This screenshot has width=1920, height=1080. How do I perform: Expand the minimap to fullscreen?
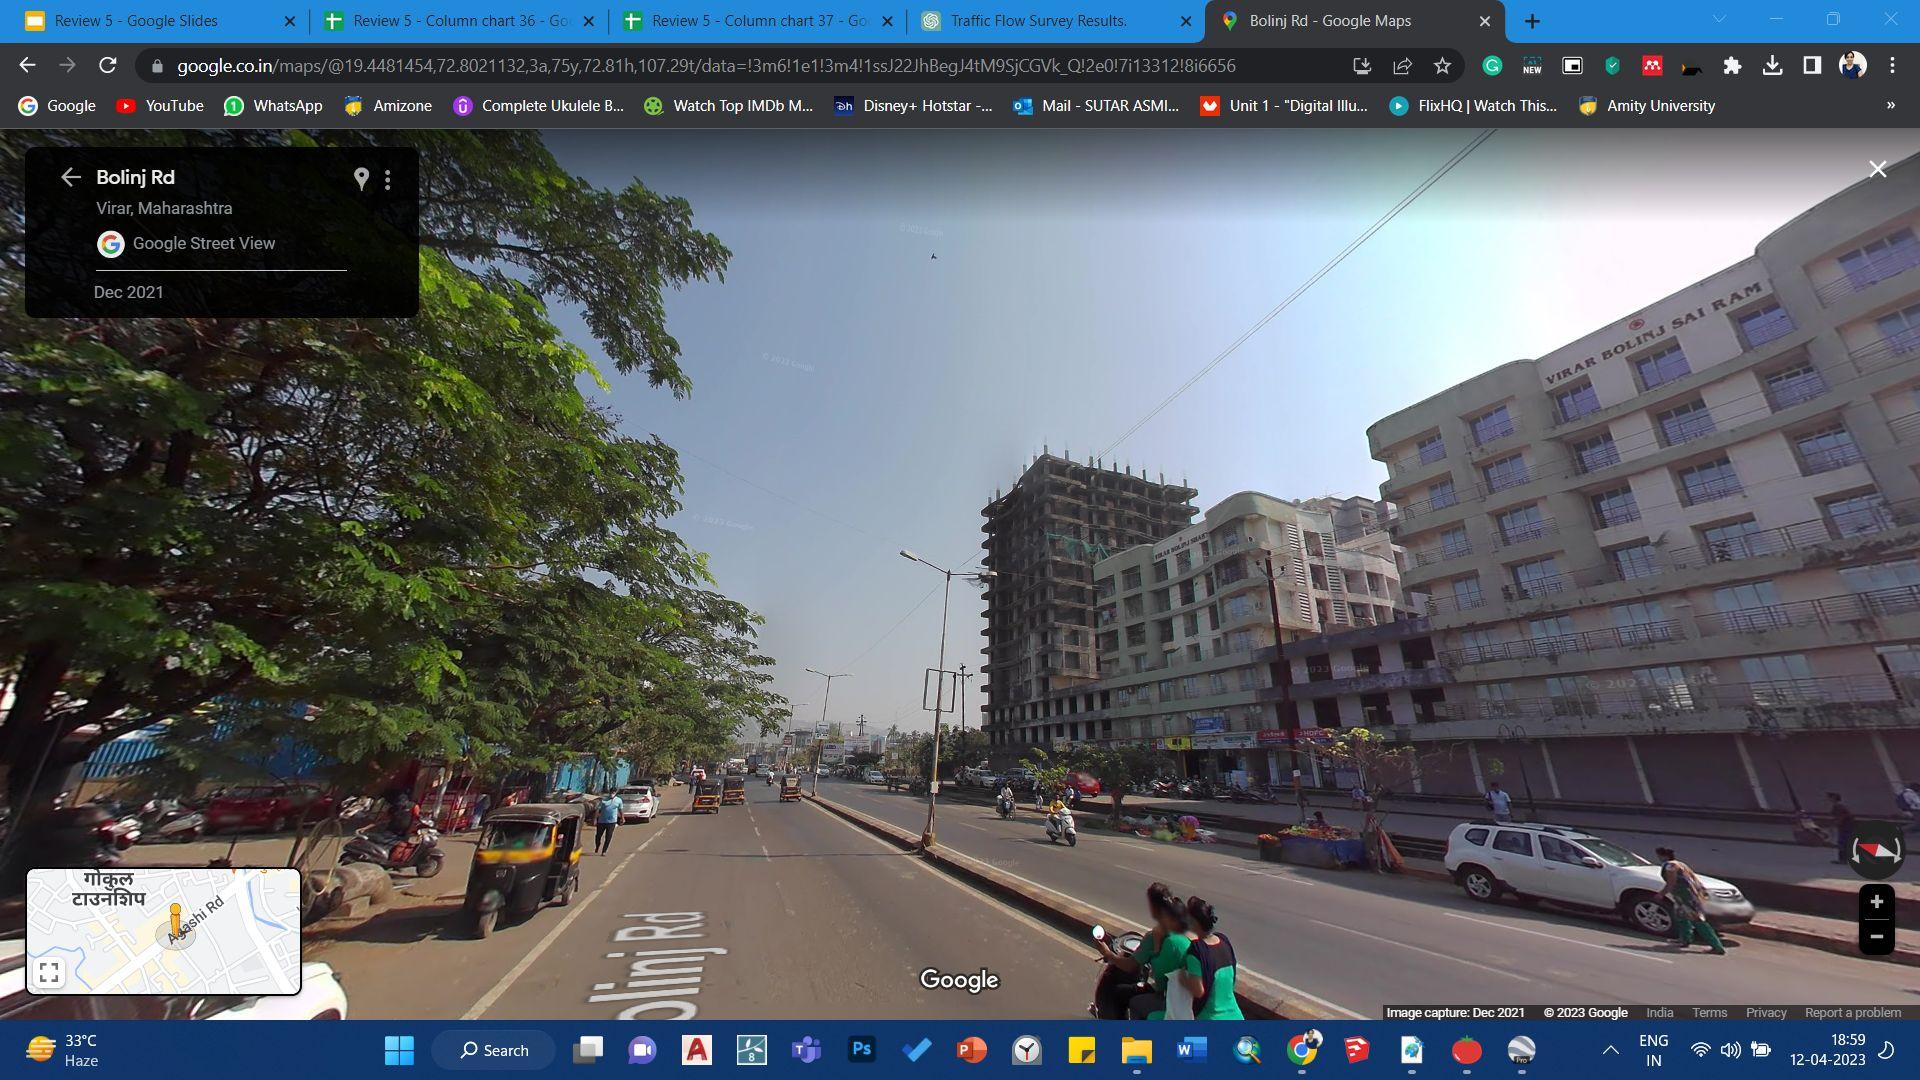coord(49,972)
